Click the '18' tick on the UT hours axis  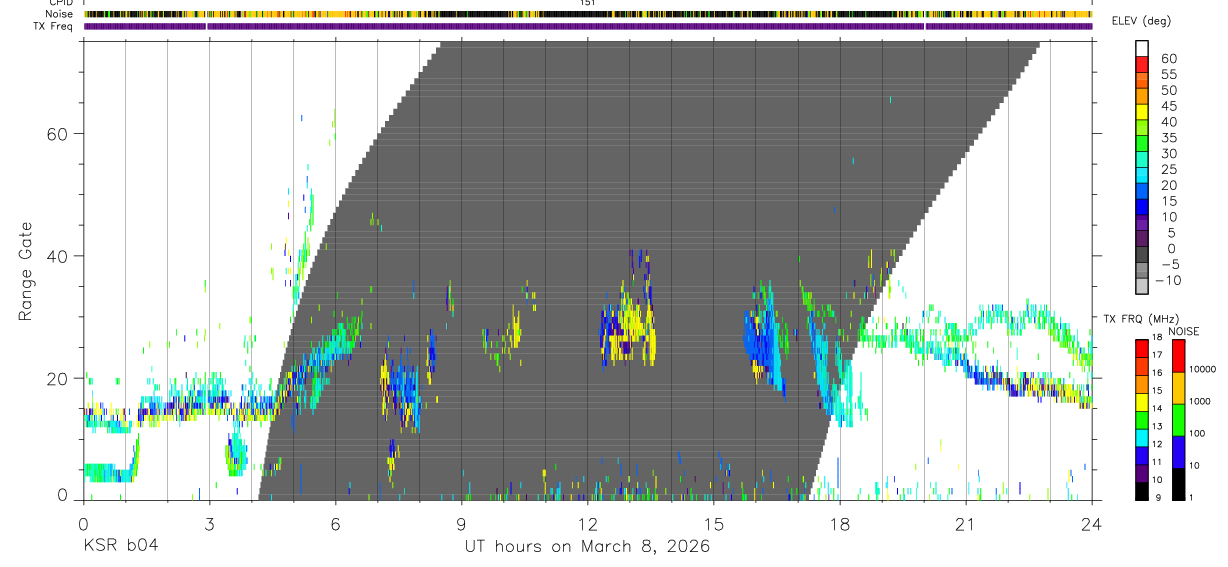tap(840, 523)
